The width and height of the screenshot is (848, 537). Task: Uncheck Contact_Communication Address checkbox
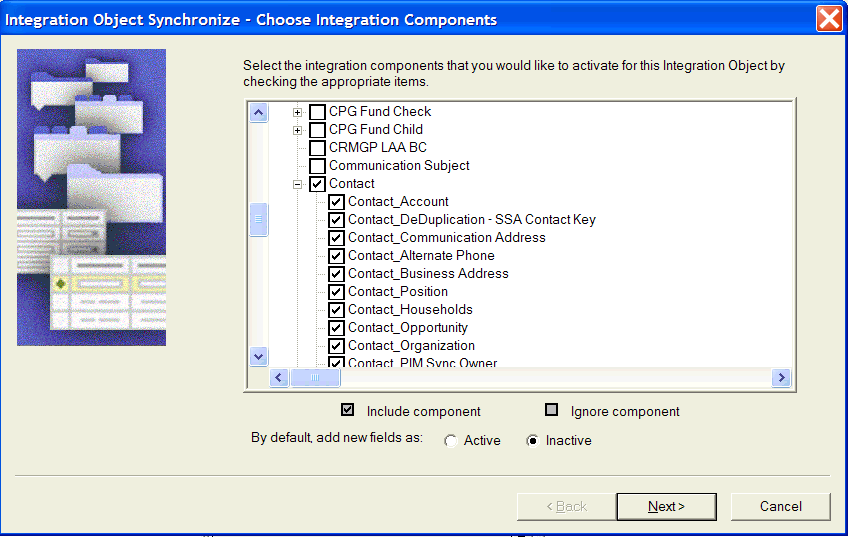tap(336, 238)
